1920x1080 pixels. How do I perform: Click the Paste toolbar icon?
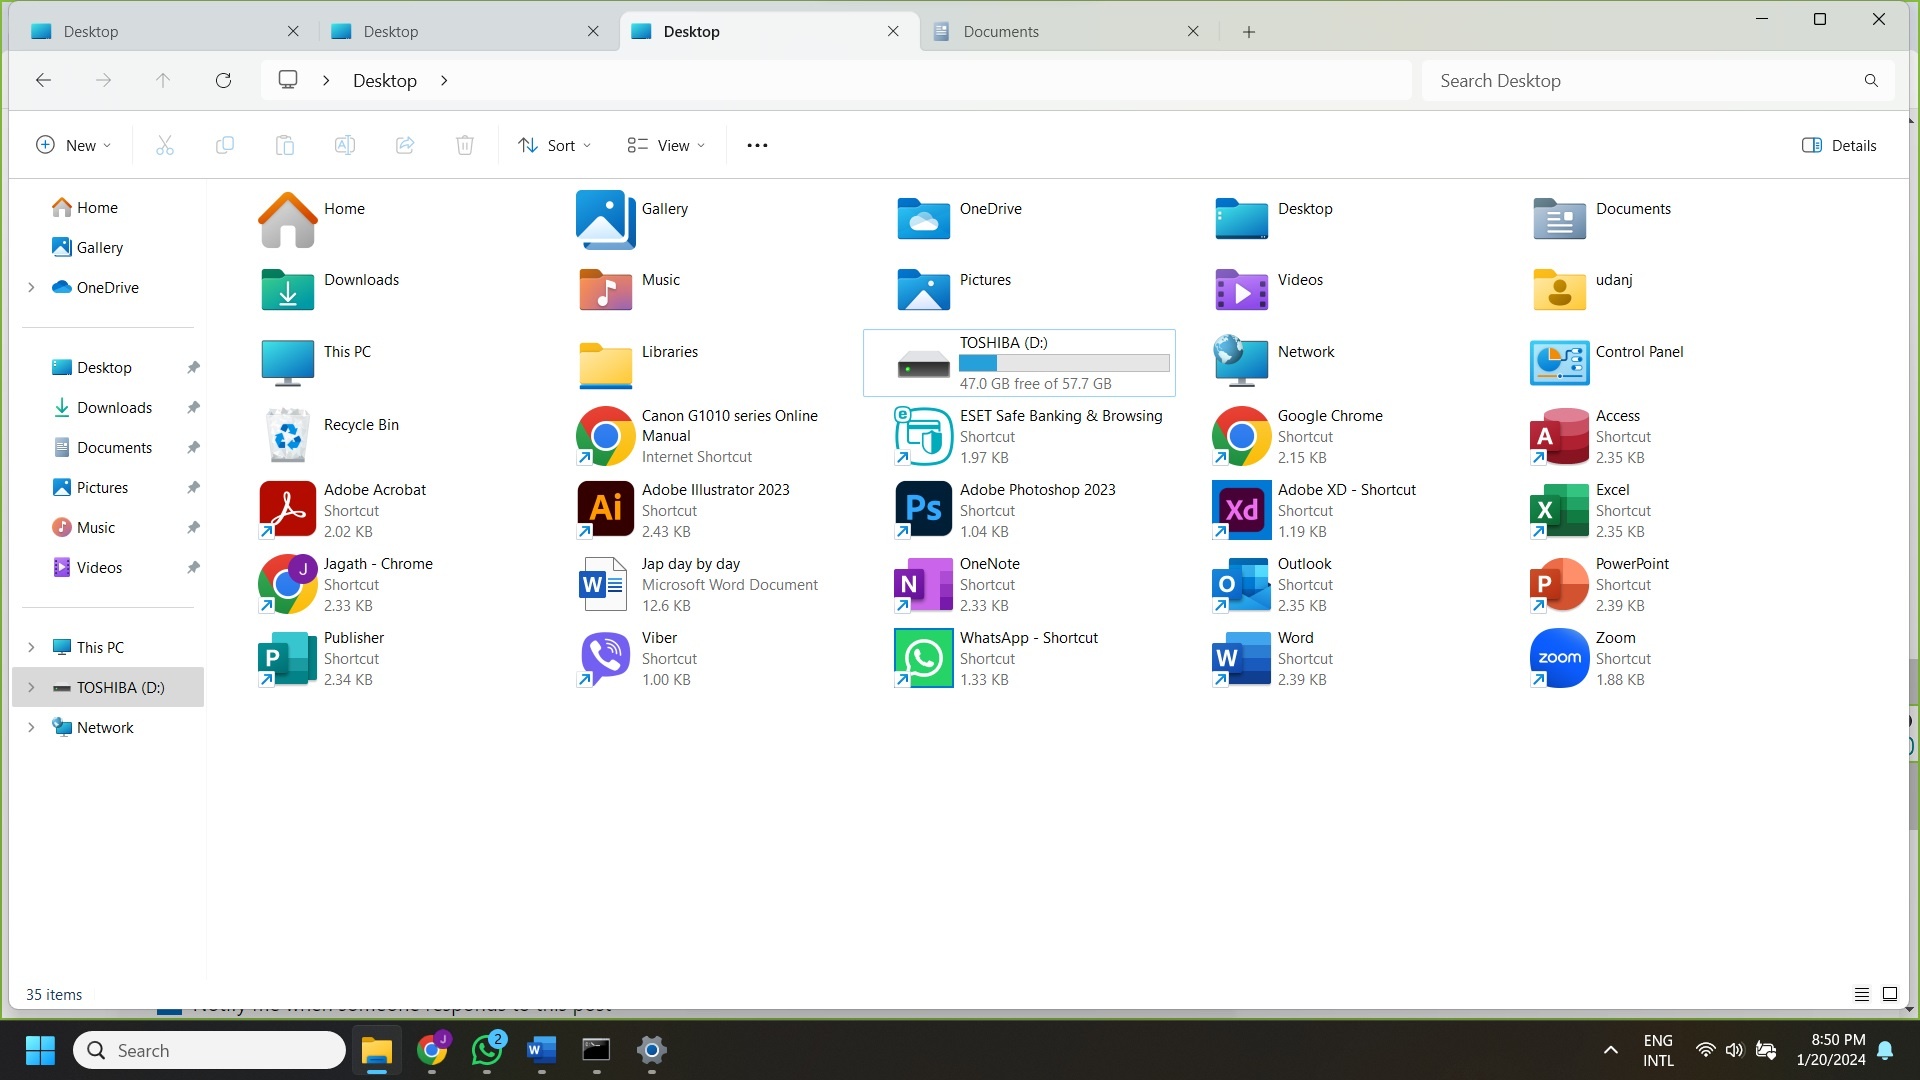(x=285, y=145)
